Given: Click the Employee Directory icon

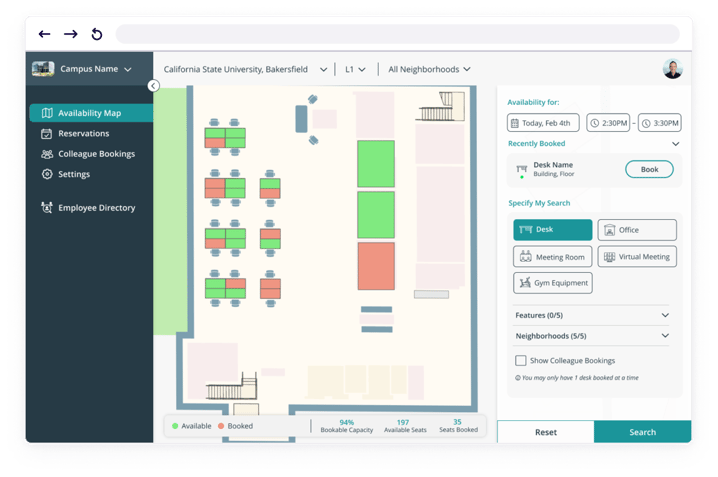Looking at the screenshot, I should click(47, 208).
